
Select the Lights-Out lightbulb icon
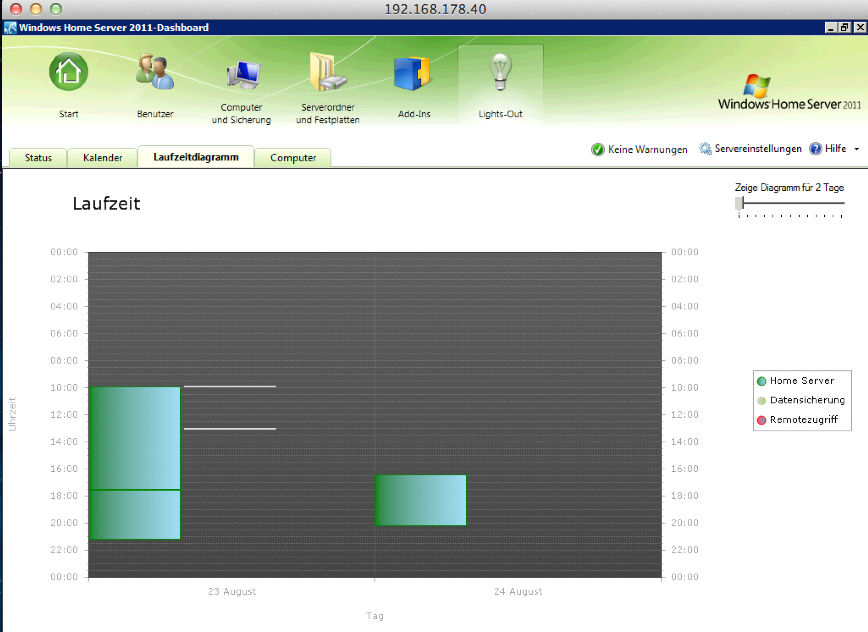pos(500,72)
